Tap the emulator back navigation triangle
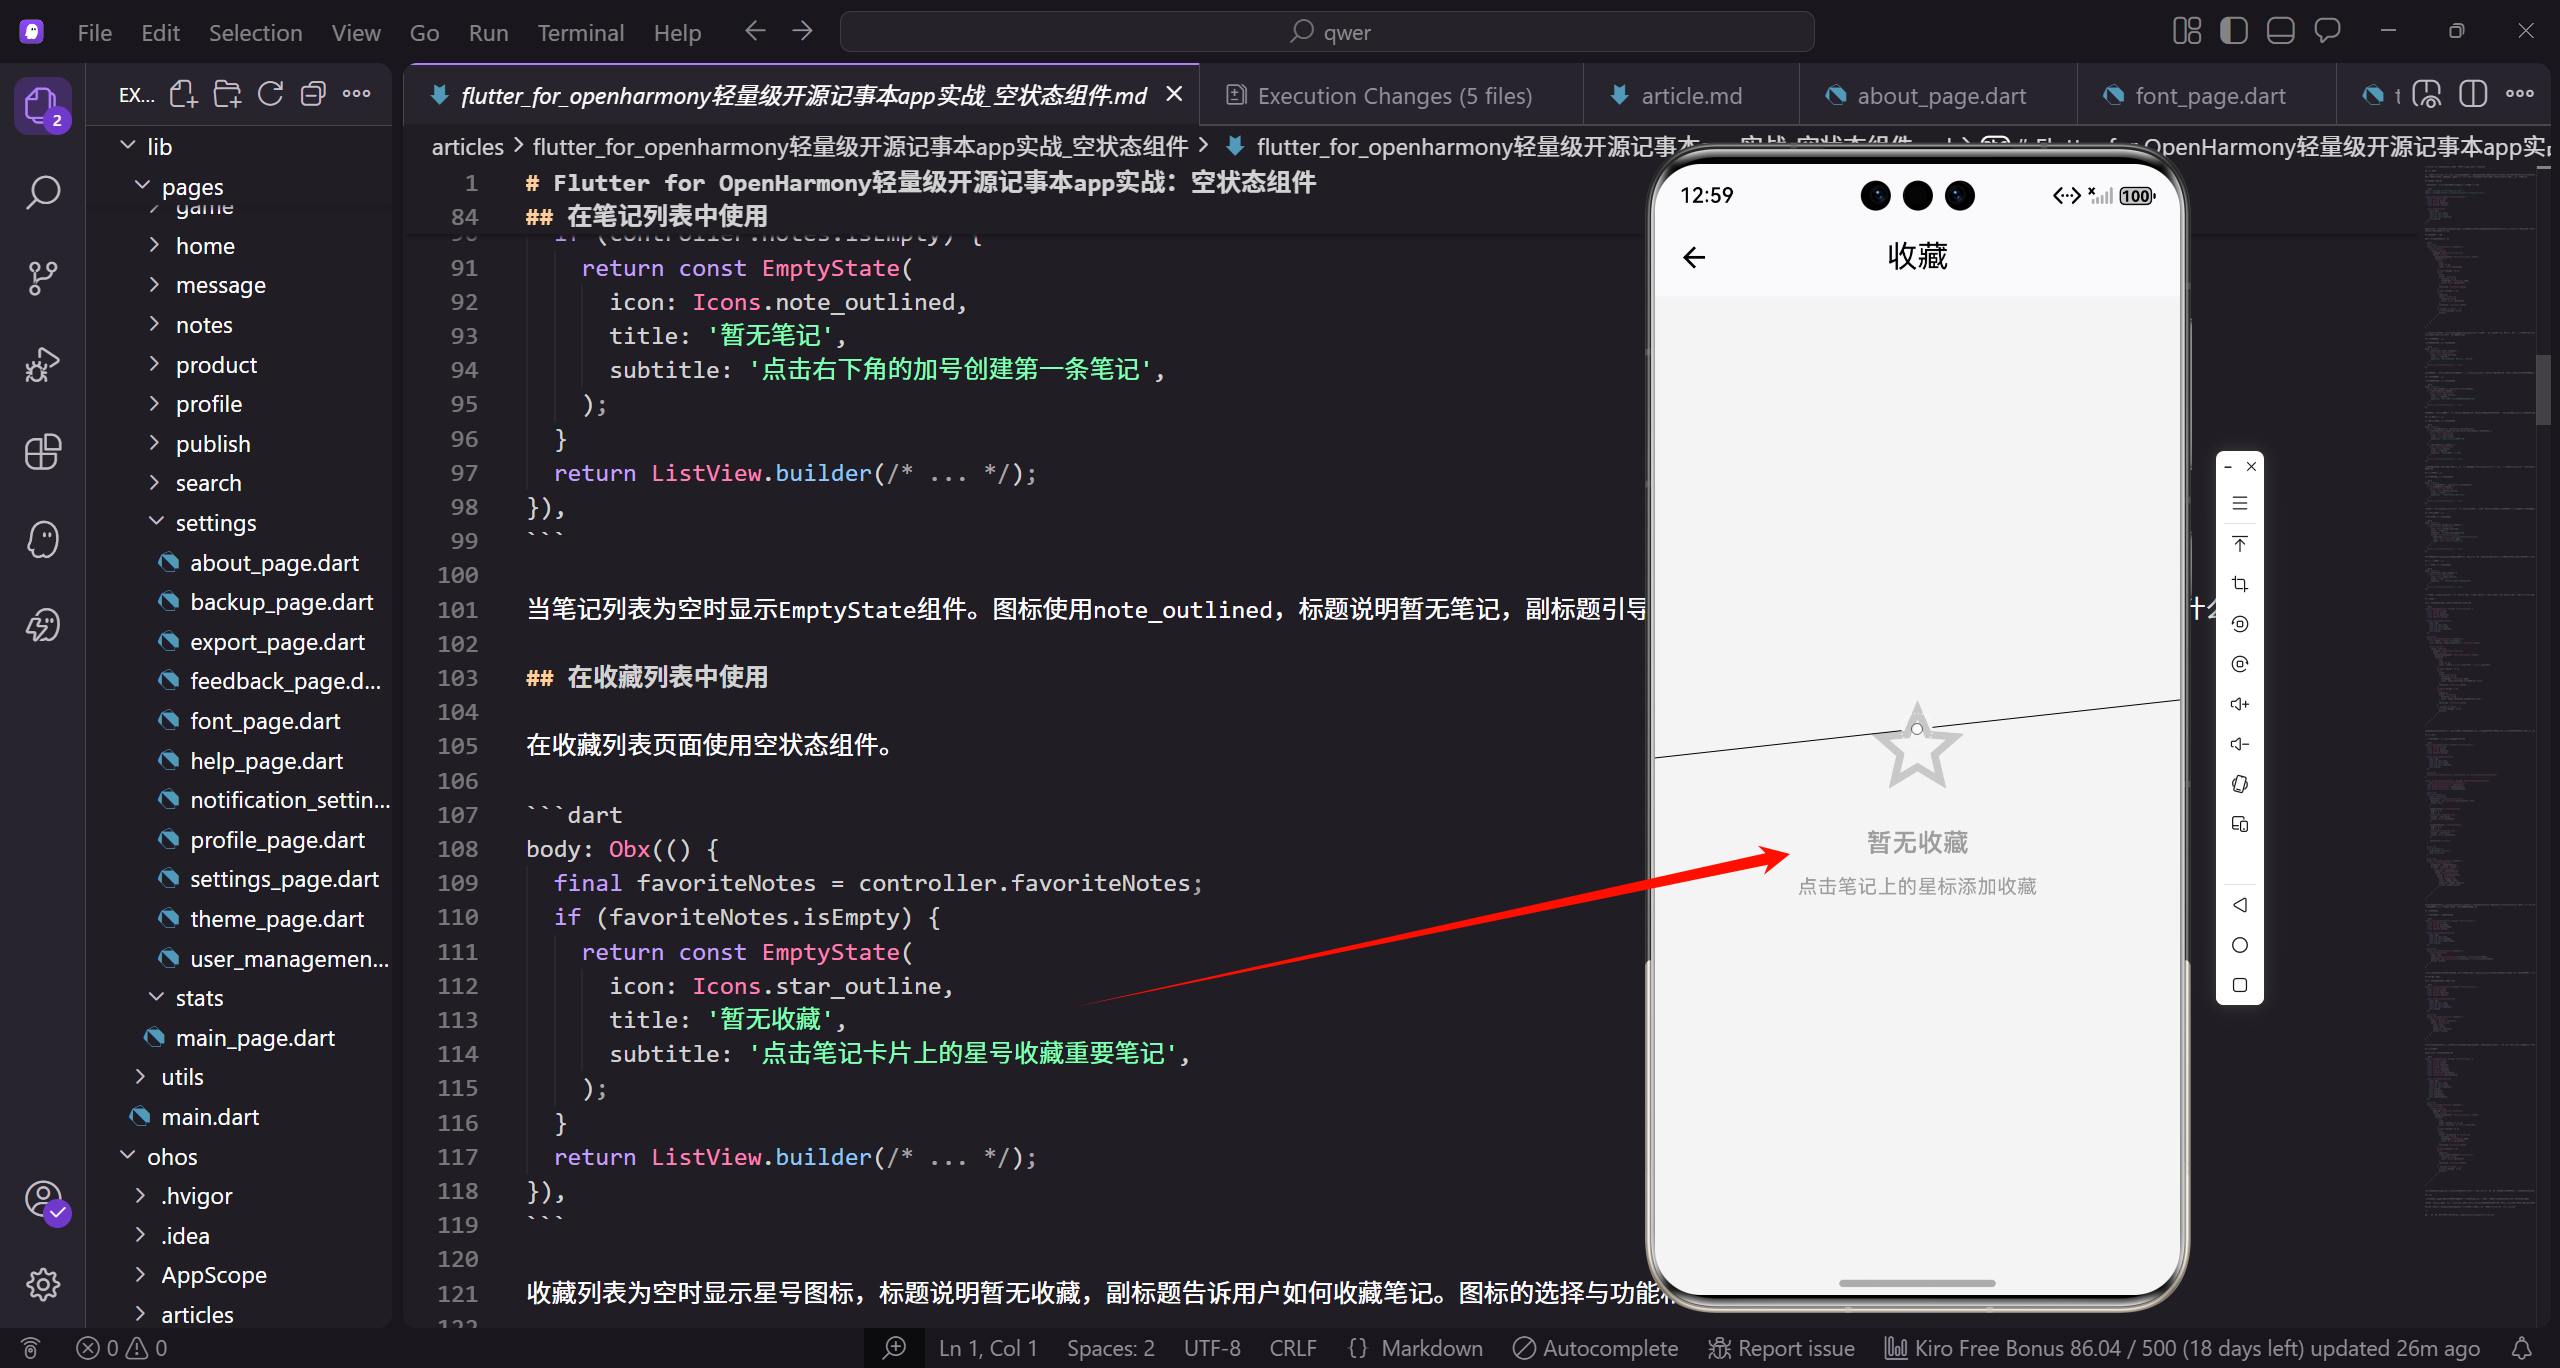 coord(2240,905)
